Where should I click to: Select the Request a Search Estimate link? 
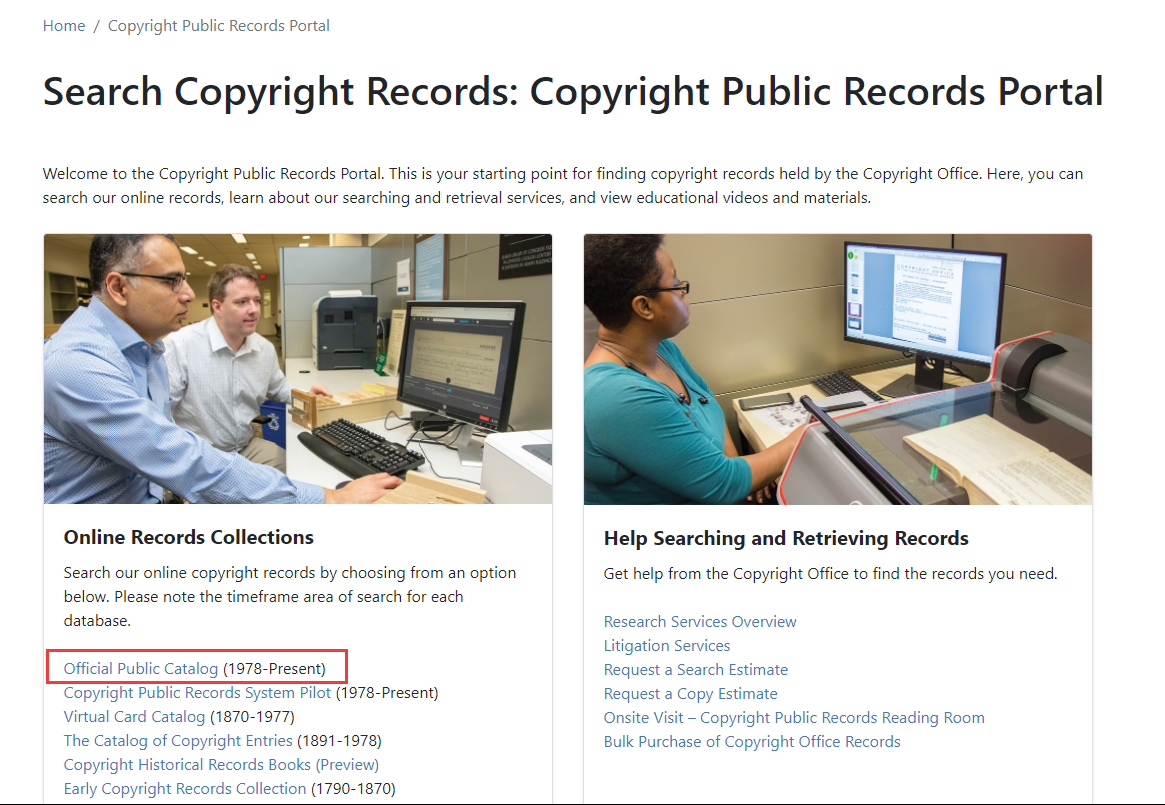[x=696, y=669]
